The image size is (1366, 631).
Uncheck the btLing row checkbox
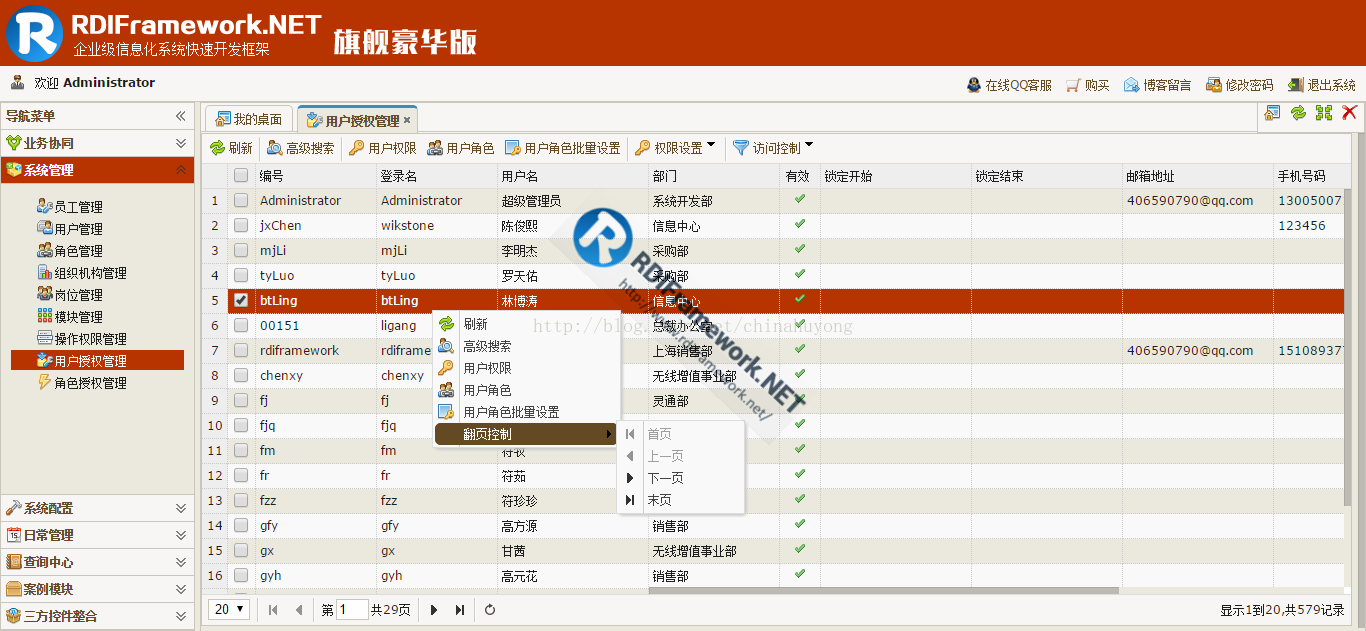241,300
